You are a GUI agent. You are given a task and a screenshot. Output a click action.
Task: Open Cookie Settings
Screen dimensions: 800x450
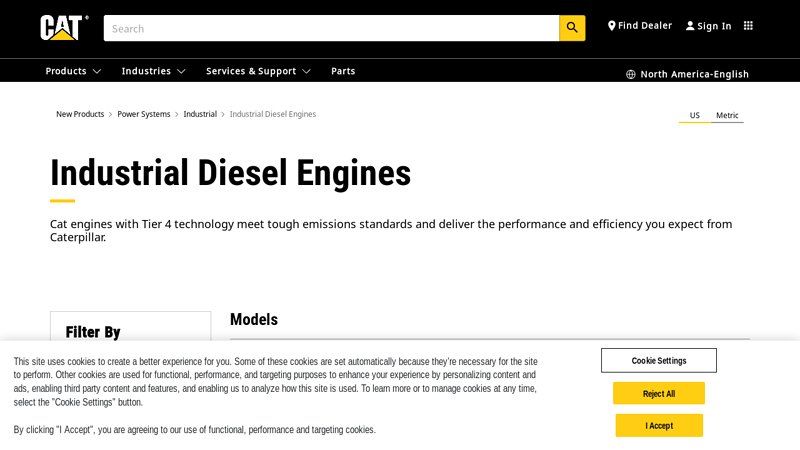click(x=659, y=361)
